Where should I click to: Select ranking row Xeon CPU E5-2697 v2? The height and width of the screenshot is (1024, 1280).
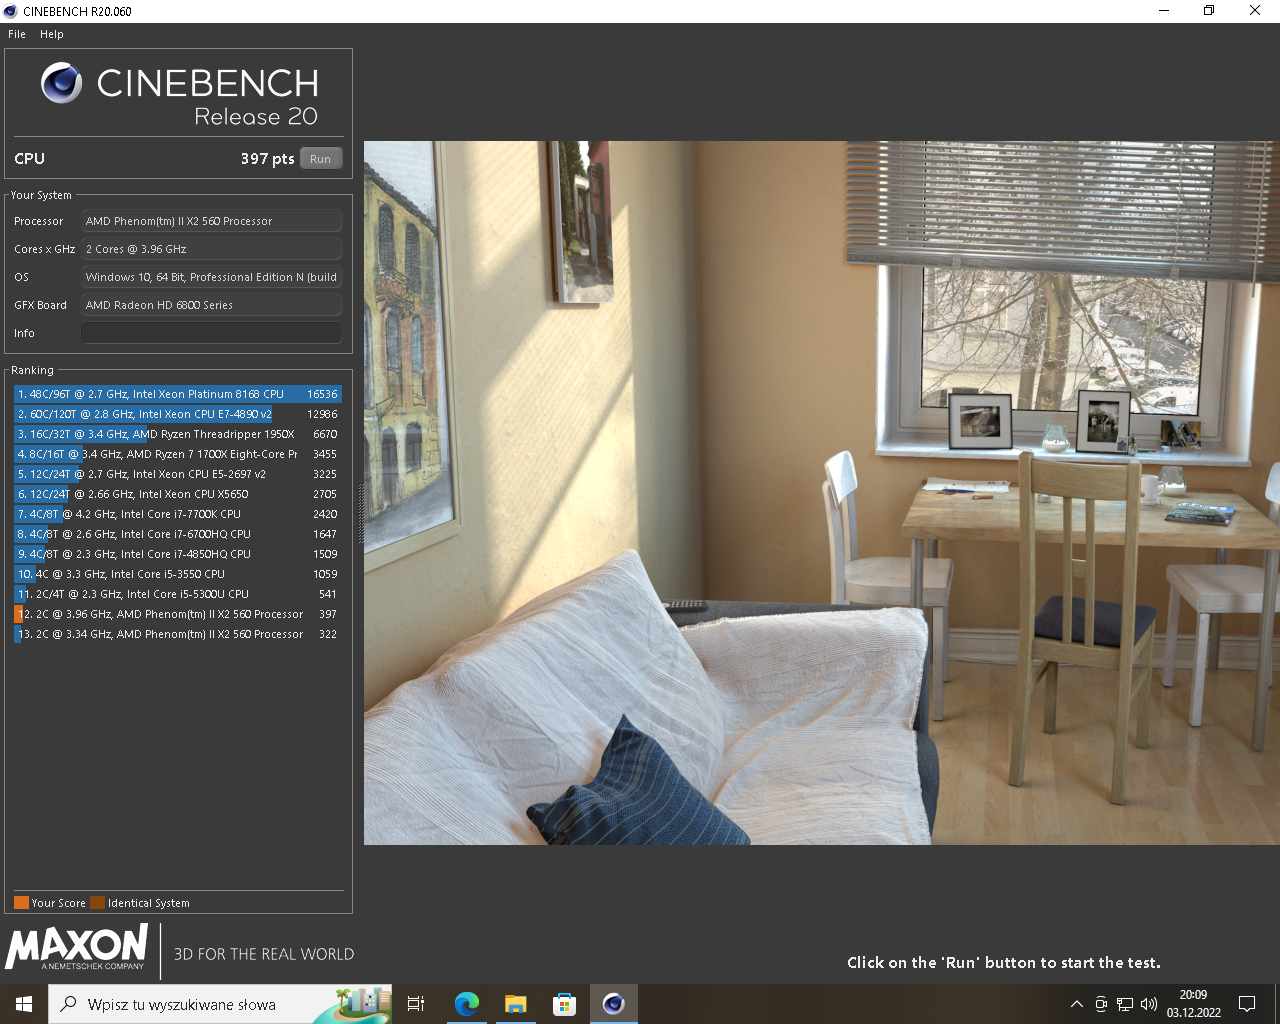point(178,474)
